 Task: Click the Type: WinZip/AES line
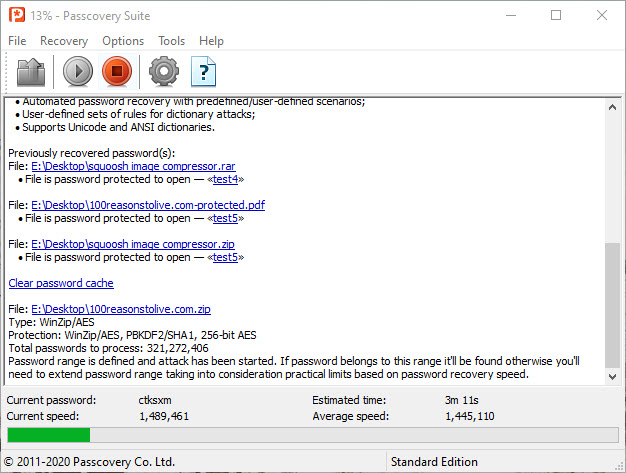tap(52, 322)
